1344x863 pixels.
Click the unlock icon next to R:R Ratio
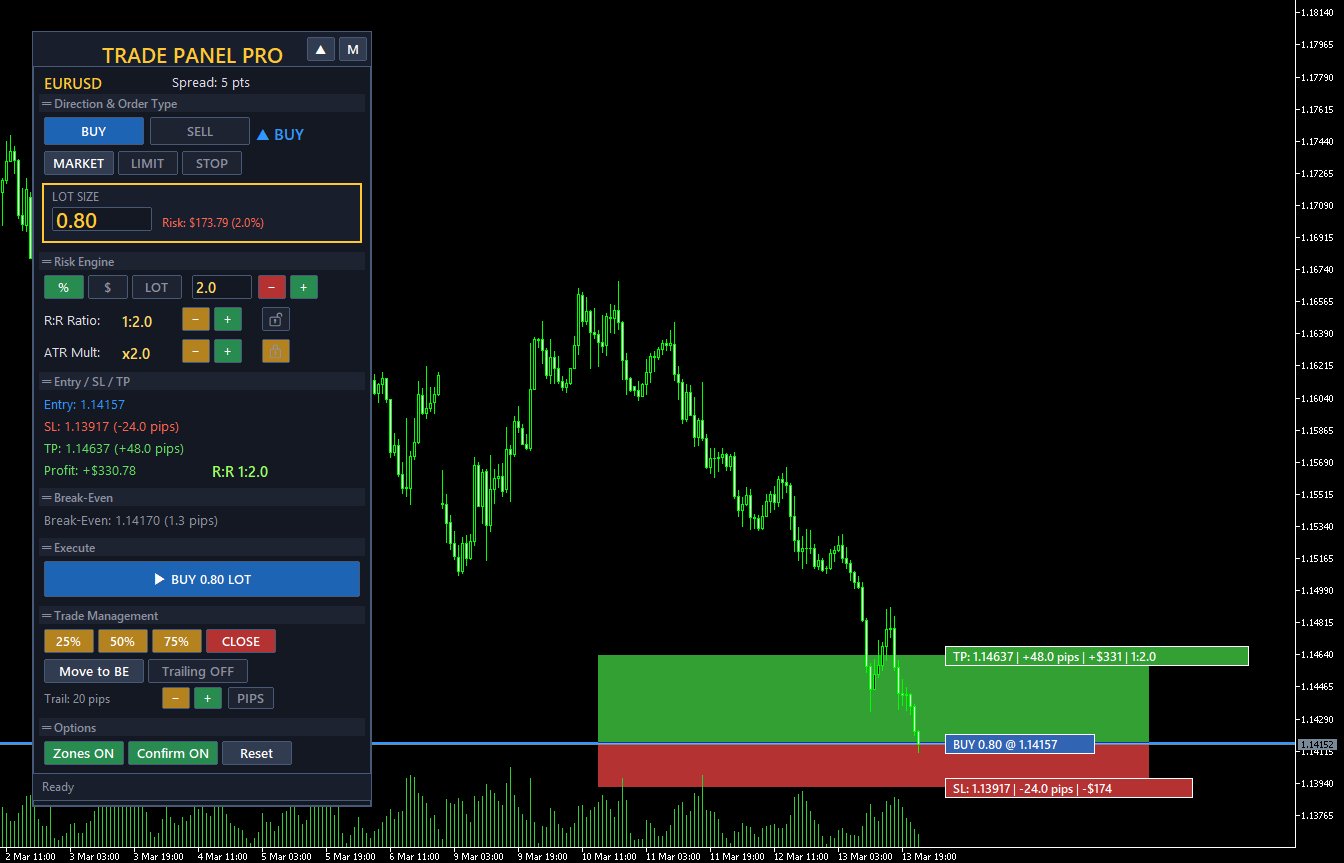point(275,319)
